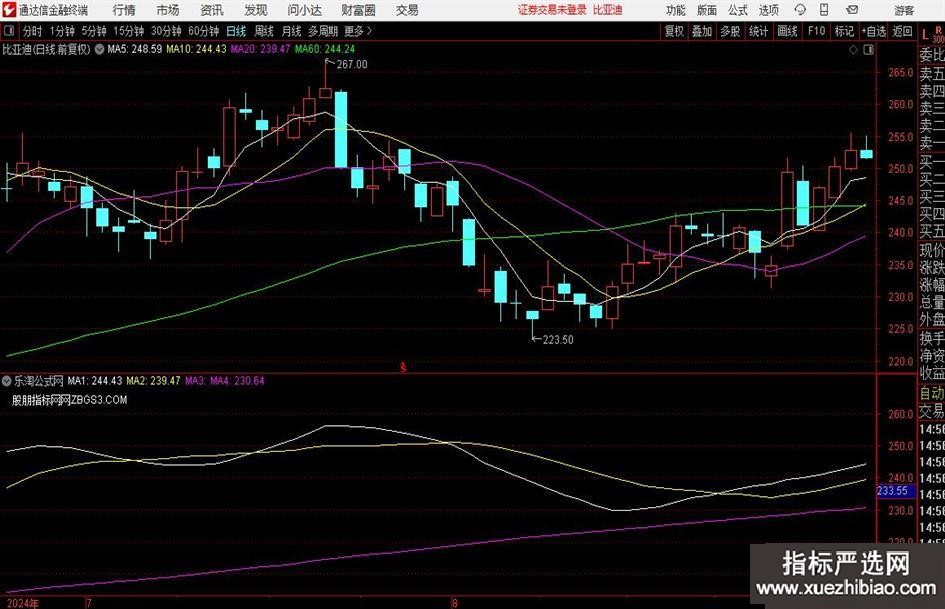Open the 功能 menu

(676, 10)
